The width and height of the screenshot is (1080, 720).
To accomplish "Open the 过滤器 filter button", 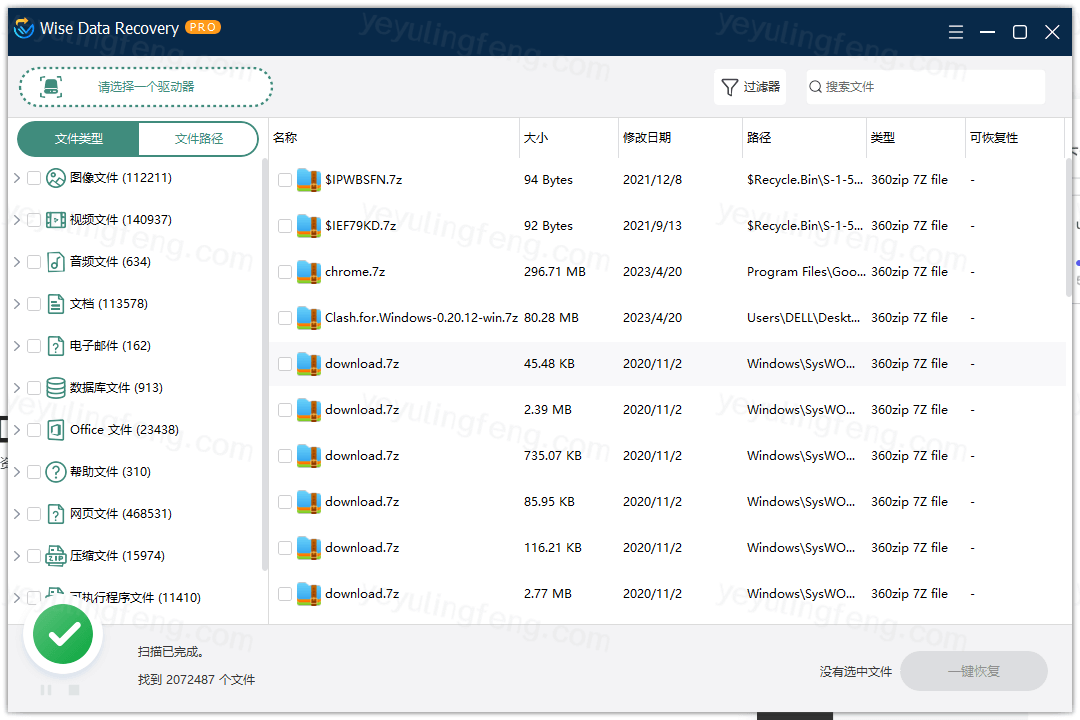I will pyautogui.click(x=750, y=87).
